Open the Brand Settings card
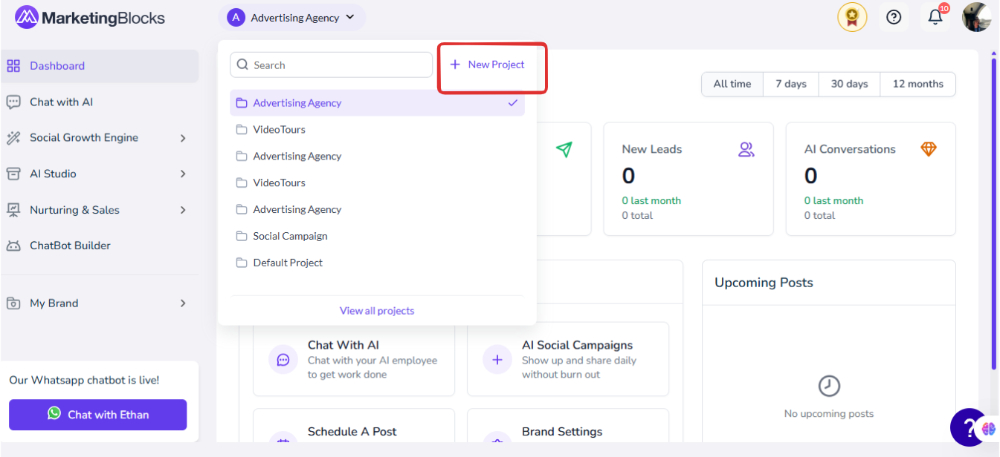 (x=568, y=426)
